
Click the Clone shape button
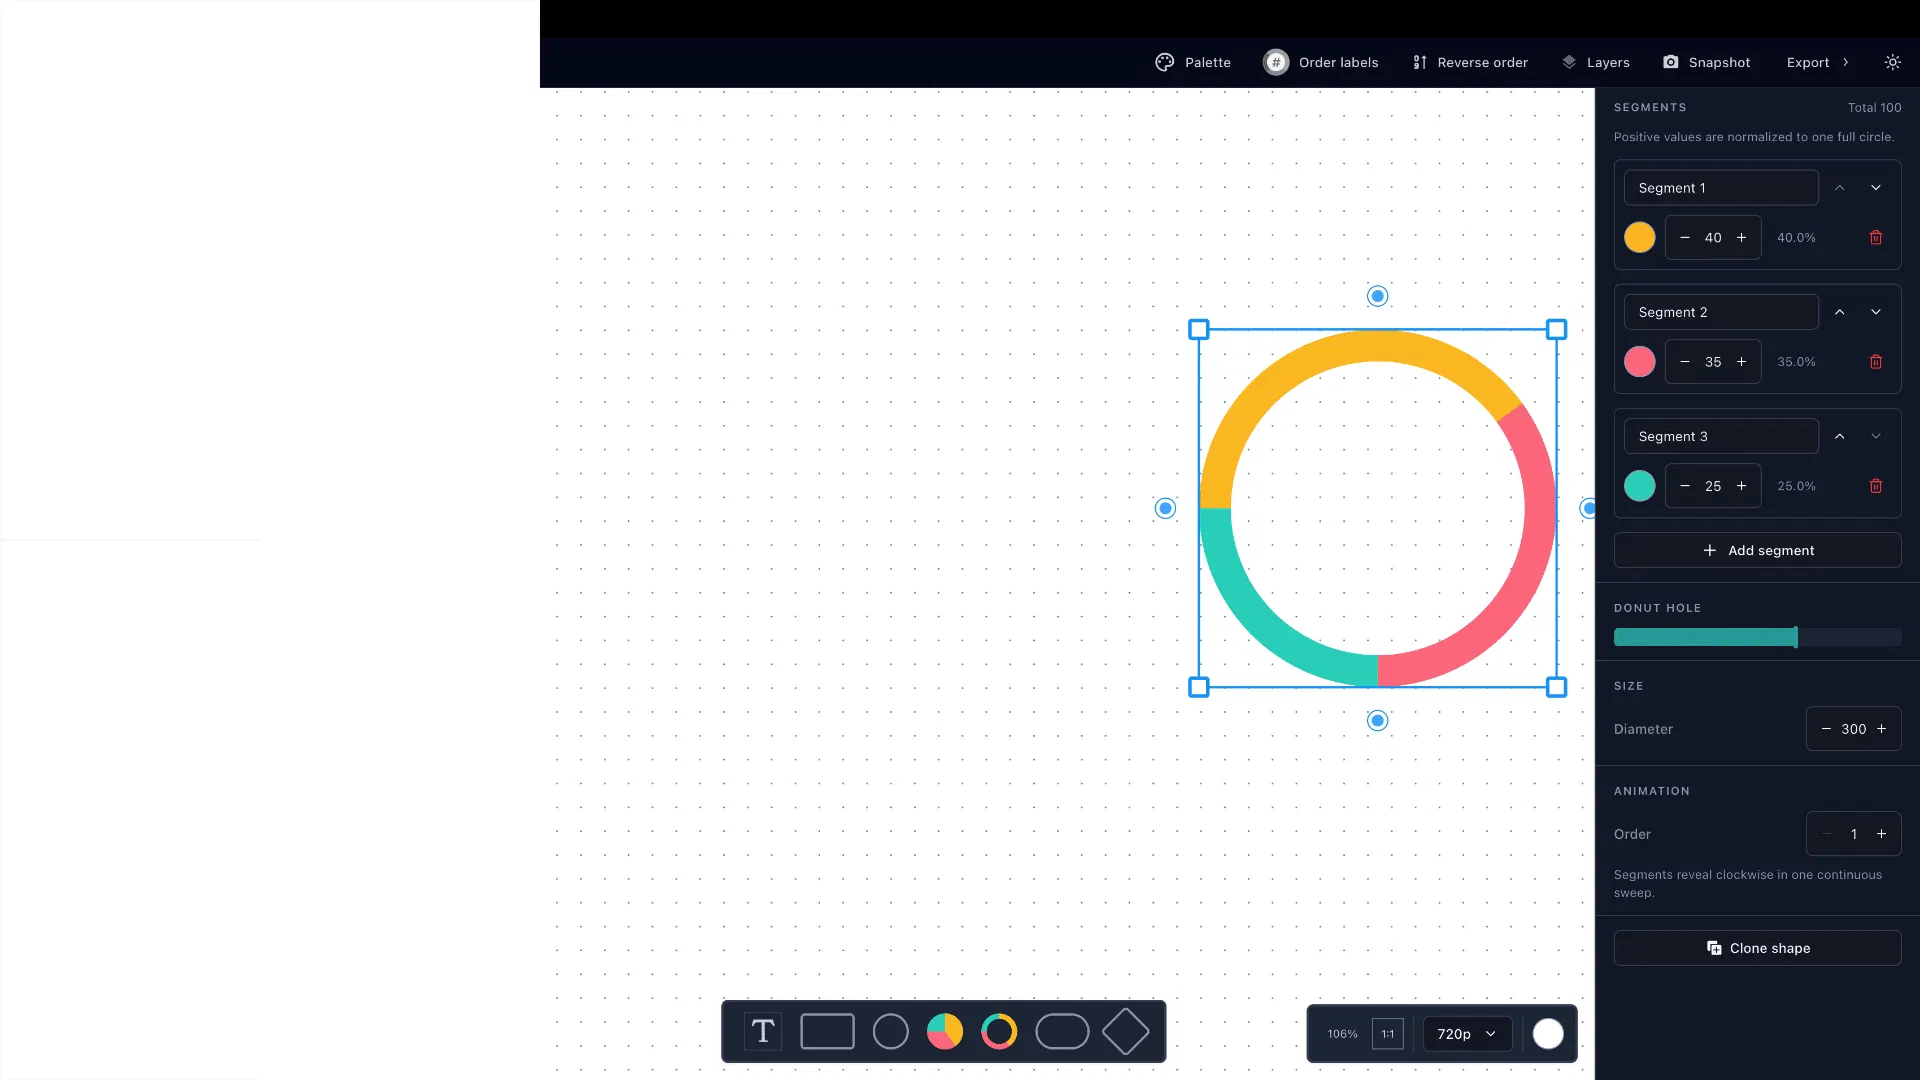pos(1757,948)
